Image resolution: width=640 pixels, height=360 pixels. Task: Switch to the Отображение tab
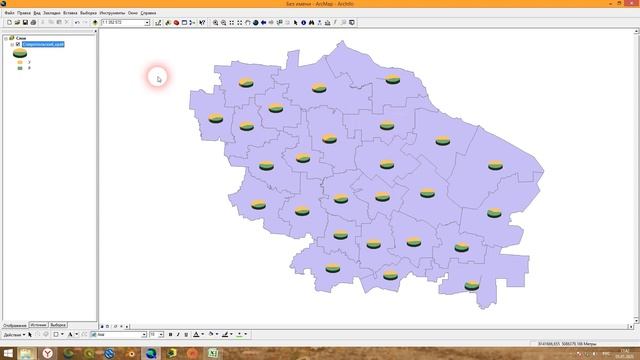click(15, 325)
